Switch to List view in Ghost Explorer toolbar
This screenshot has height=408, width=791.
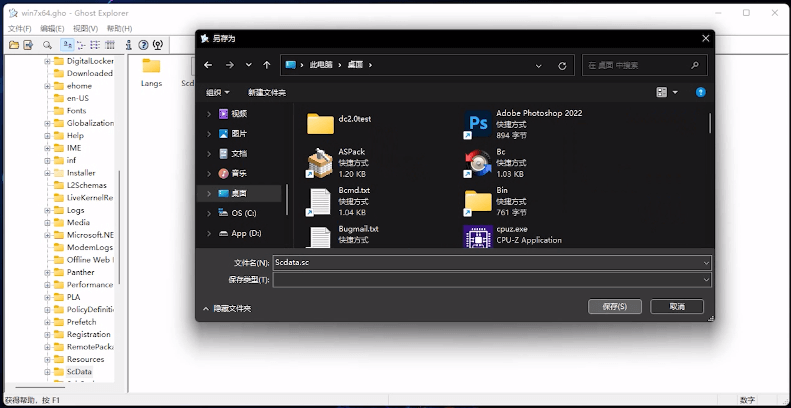(x=95, y=45)
